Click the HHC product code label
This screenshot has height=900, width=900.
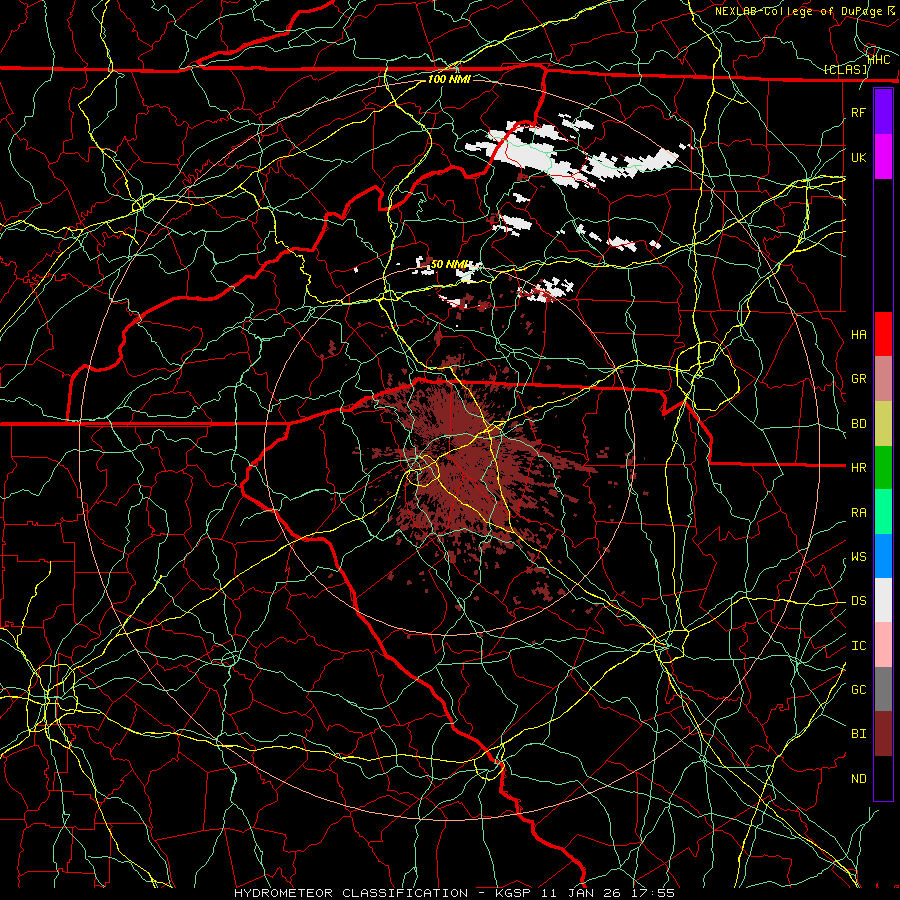[879, 60]
